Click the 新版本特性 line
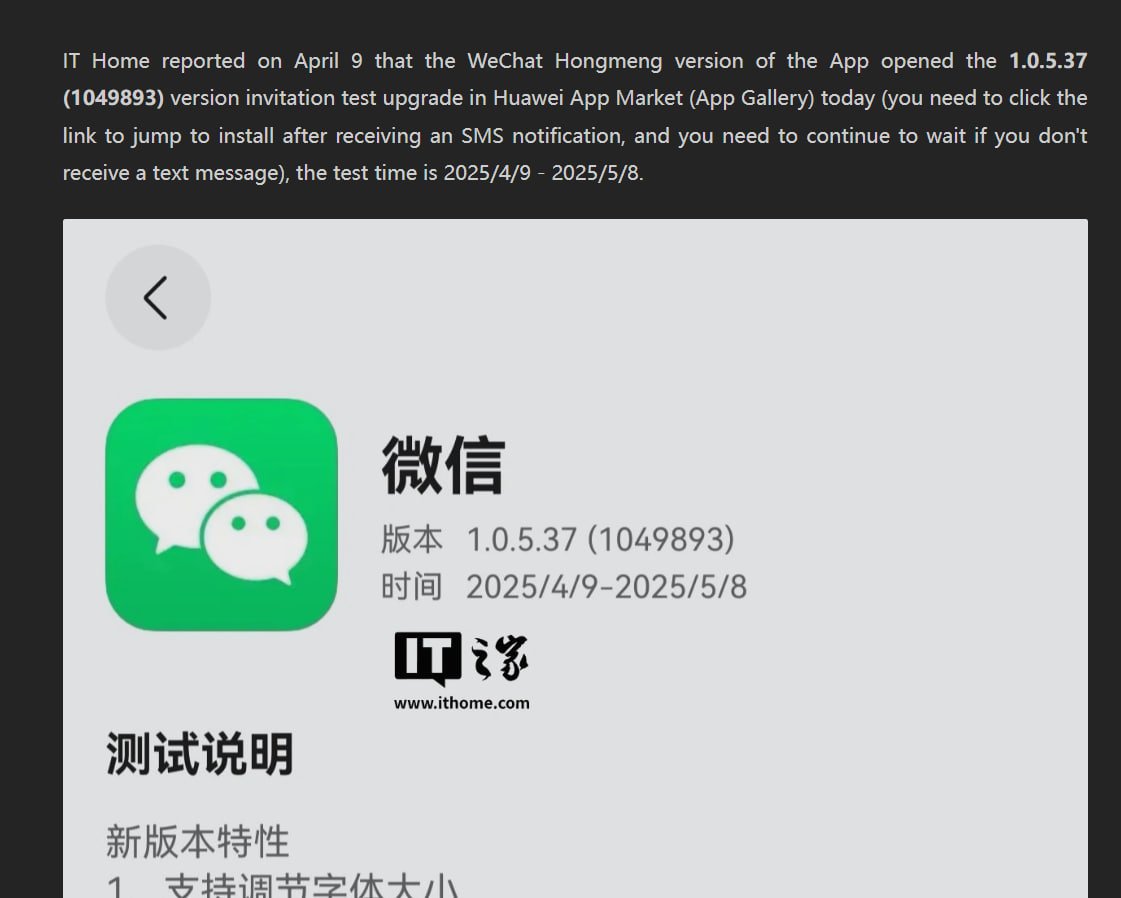 click(x=197, y=841)
